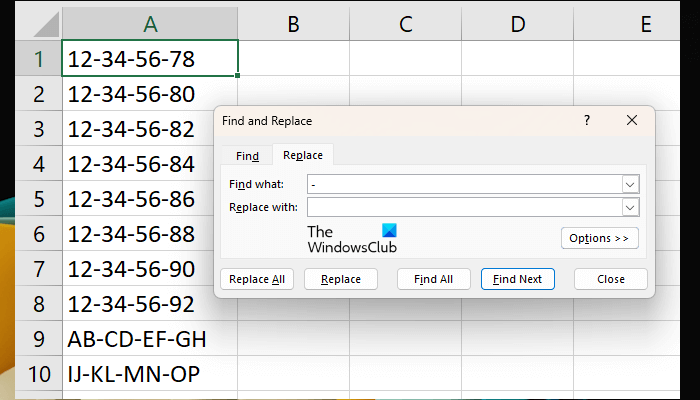Focus the Replace with input field
700x400 pixels.
coord(463,207)
